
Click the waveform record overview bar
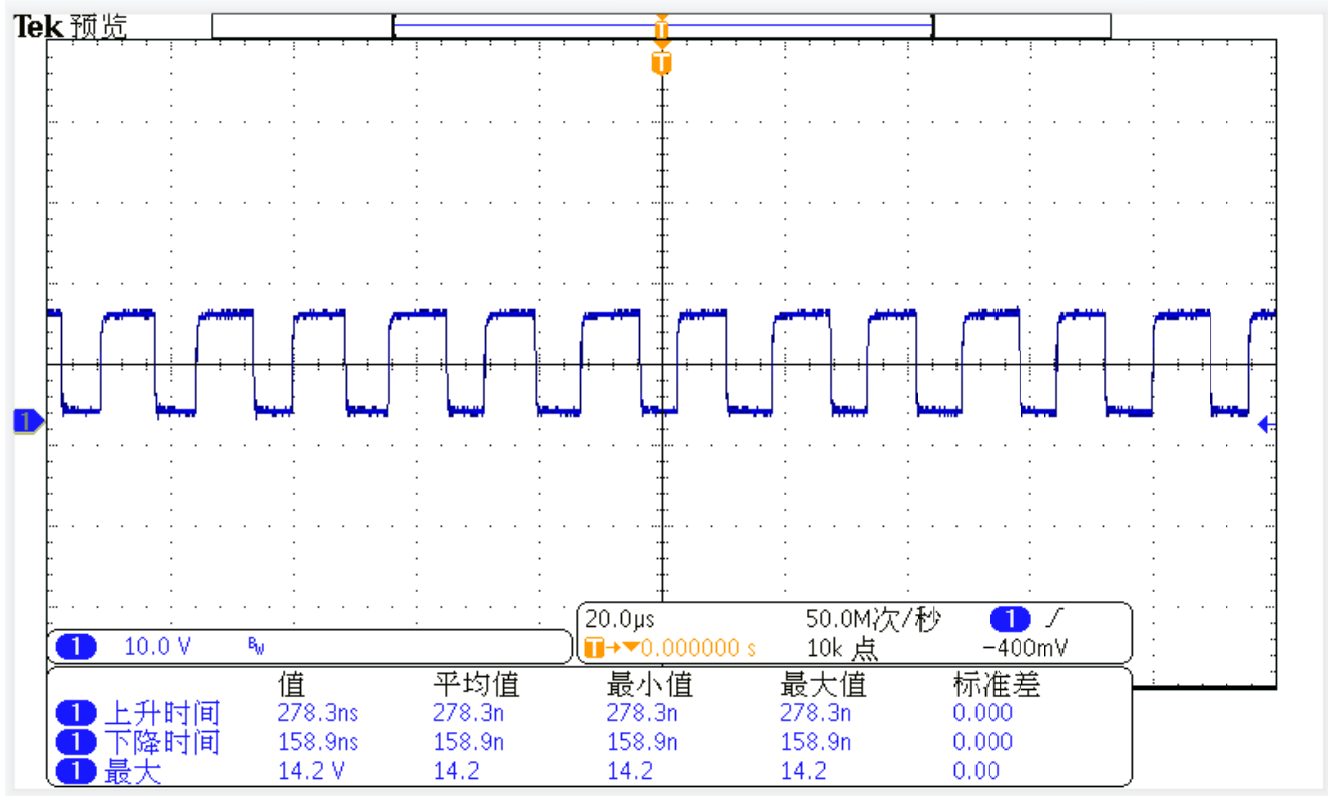[x=661, y=26]
